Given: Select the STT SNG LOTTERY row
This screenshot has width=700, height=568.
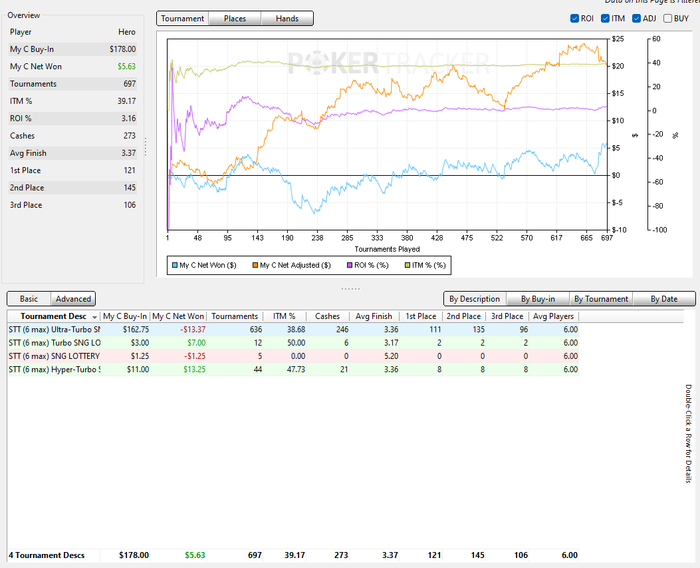Looking at the screenshot, I should (x=293, y=356).
